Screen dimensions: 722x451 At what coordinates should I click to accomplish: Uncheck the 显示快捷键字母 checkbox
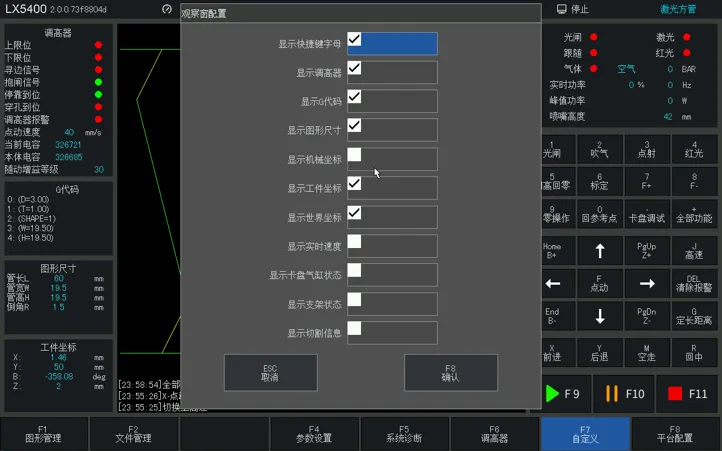click(354, 39)
